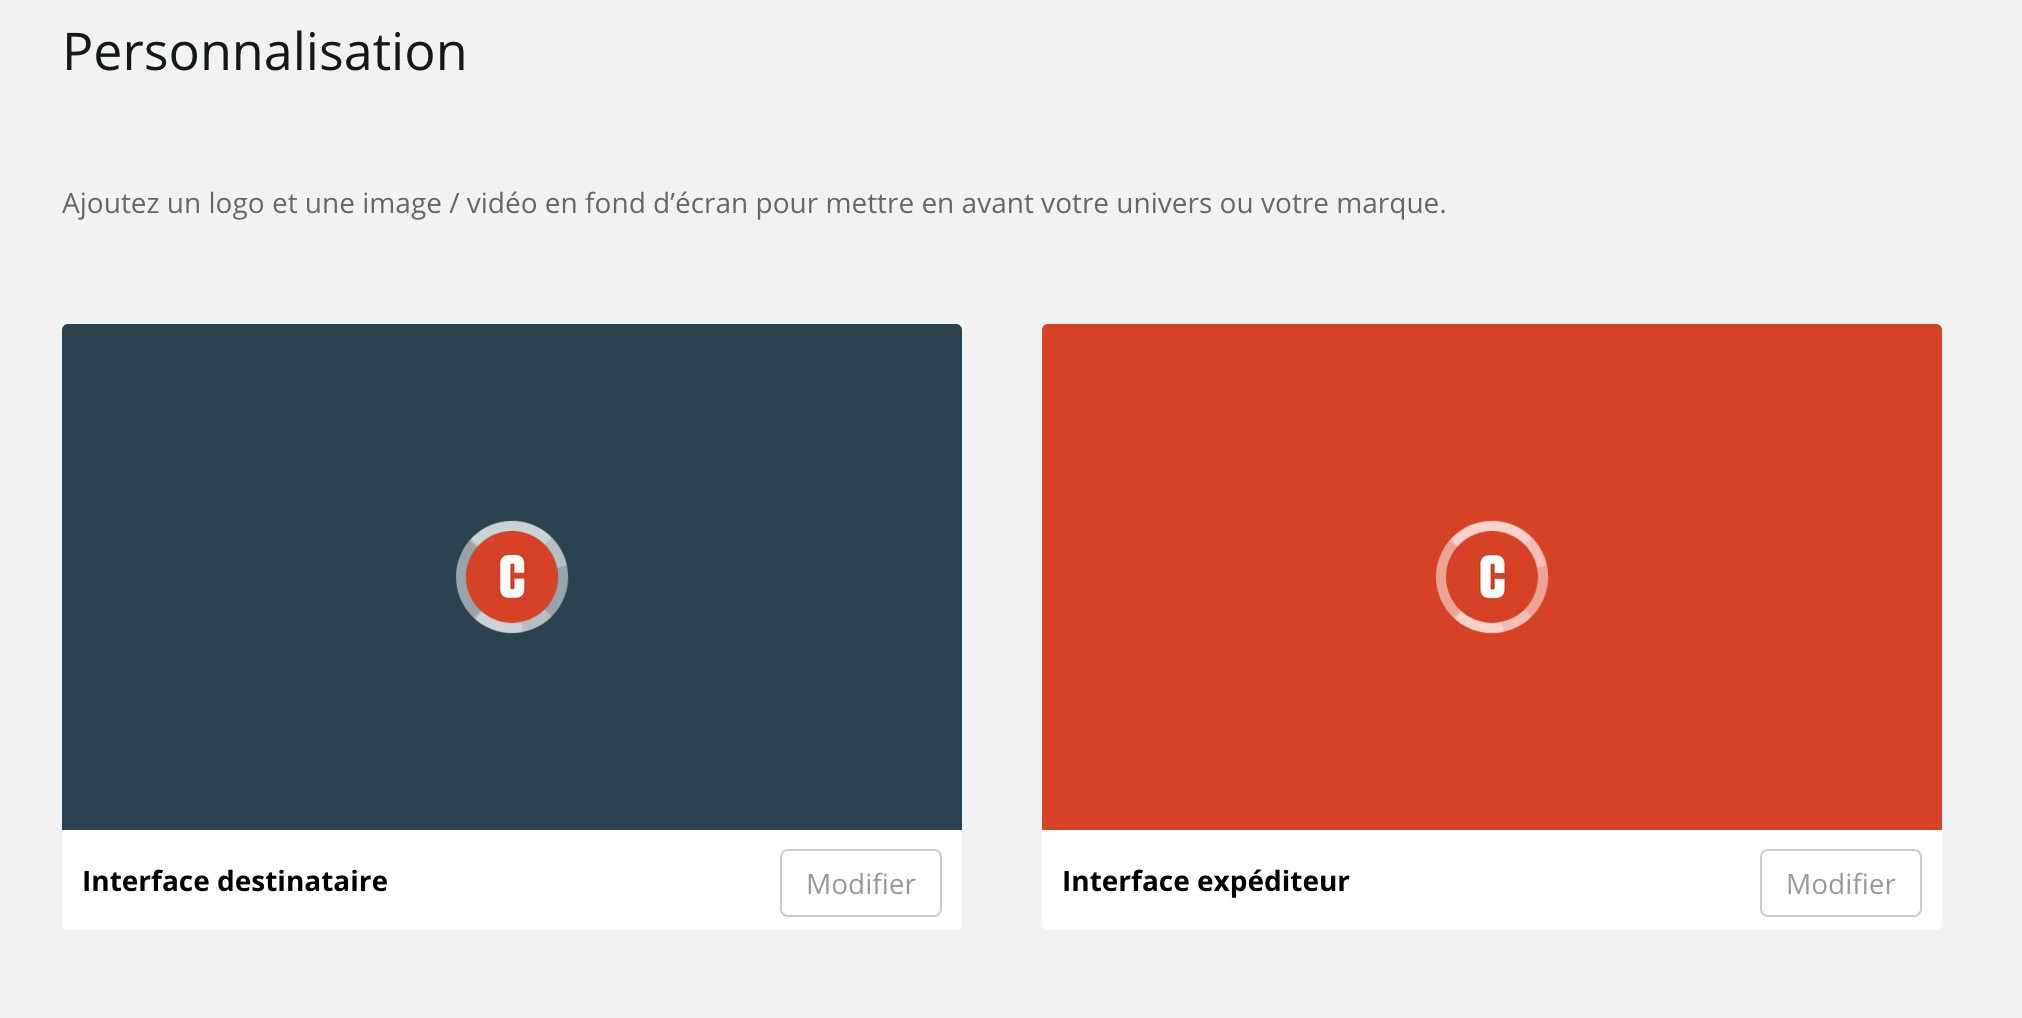2022x1018 pixels.
Task: Click the white letter C on dark blue preview
Action: click(512, 577)
